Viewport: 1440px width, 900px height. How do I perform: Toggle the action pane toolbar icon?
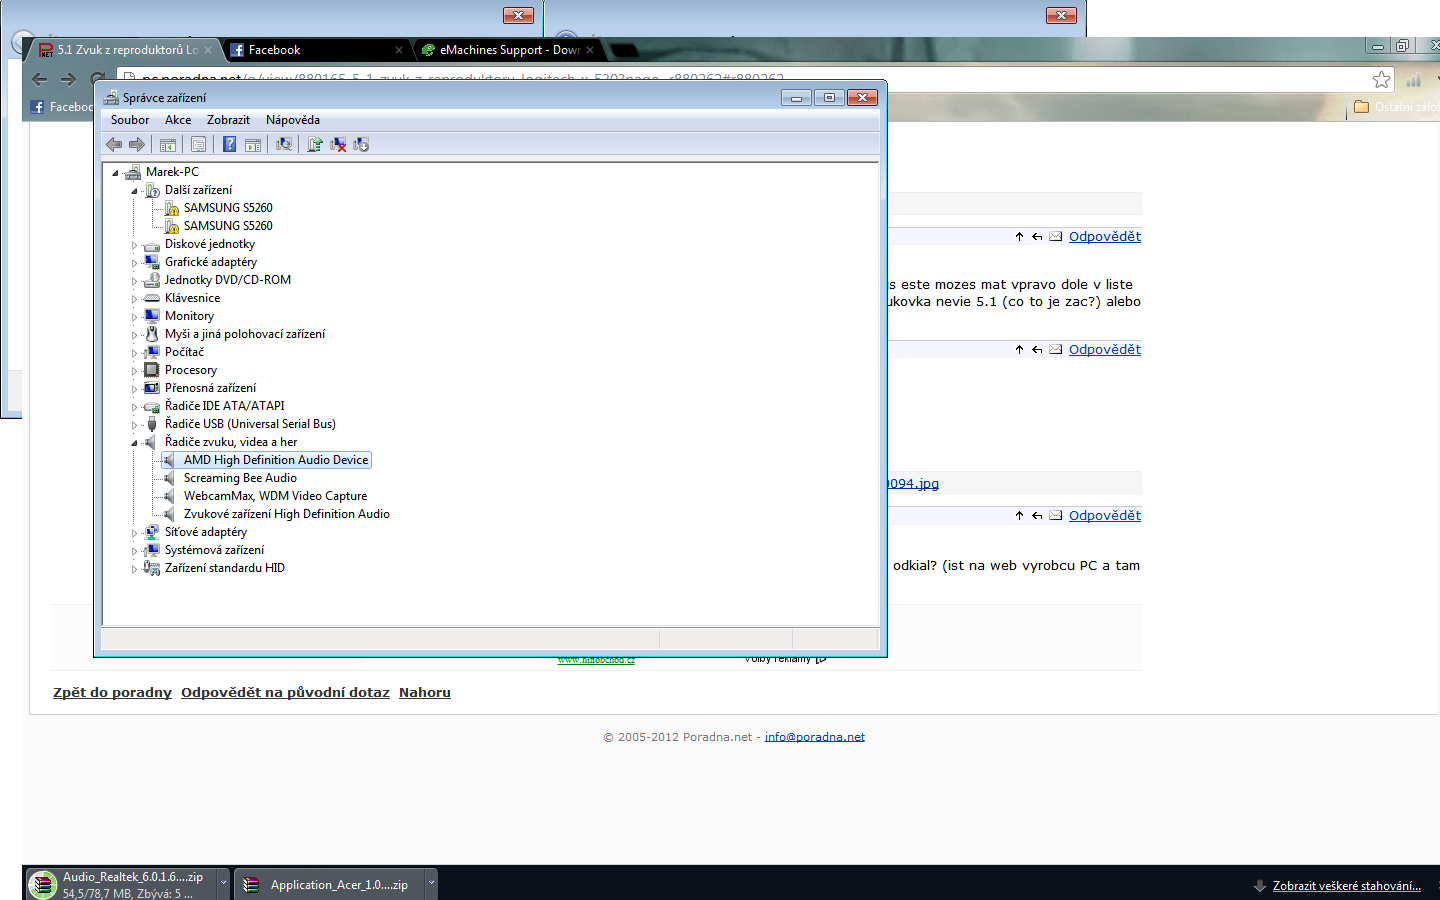(253, 145)
